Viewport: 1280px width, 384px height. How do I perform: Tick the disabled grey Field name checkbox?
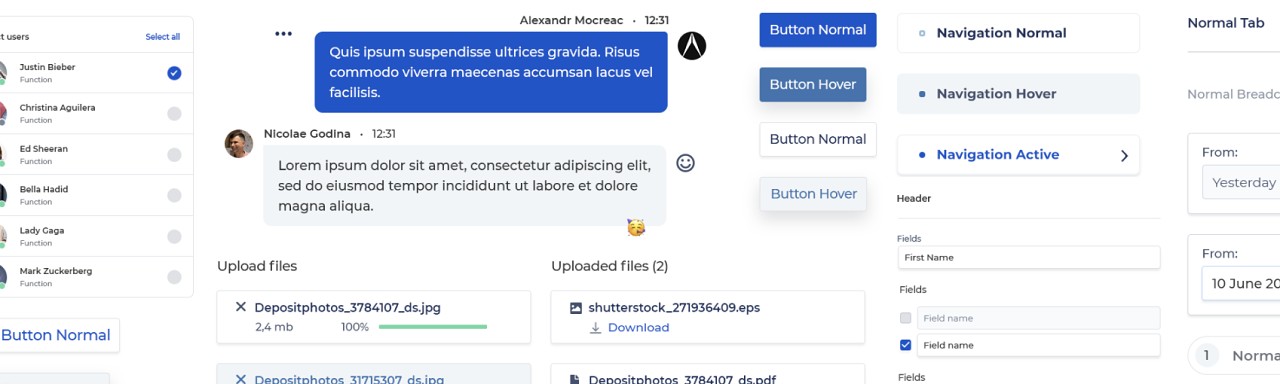point(906,318)
